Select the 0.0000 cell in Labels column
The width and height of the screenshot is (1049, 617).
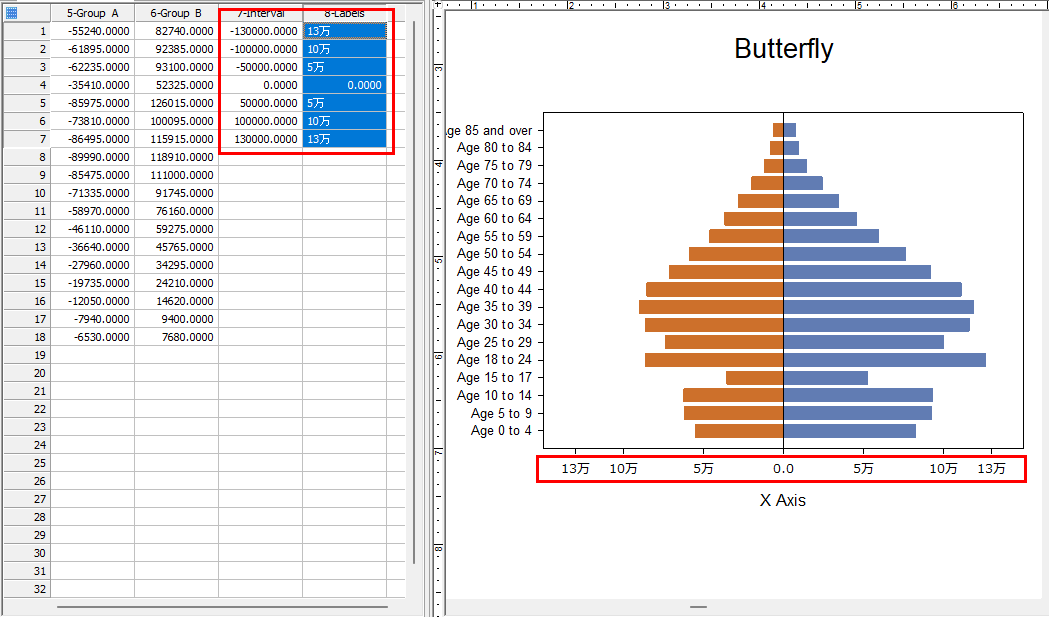344,85
